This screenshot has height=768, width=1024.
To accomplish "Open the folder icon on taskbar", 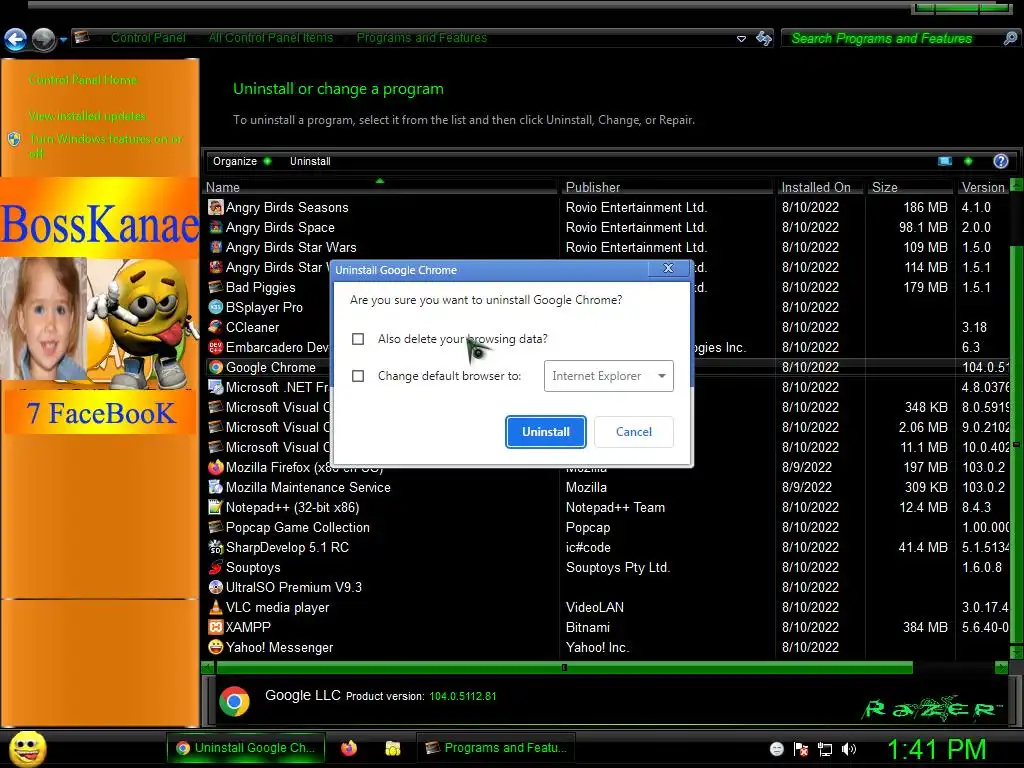I will click(392, 748).
